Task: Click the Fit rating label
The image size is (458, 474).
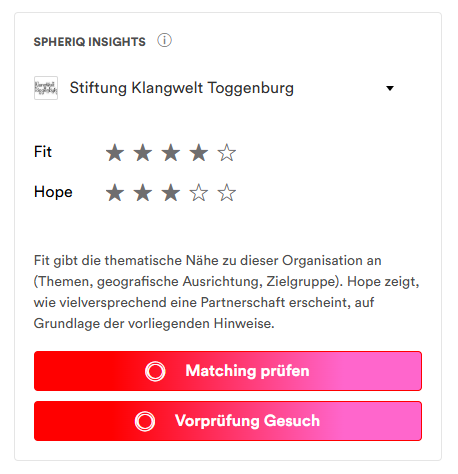Action: click(43, 152)
